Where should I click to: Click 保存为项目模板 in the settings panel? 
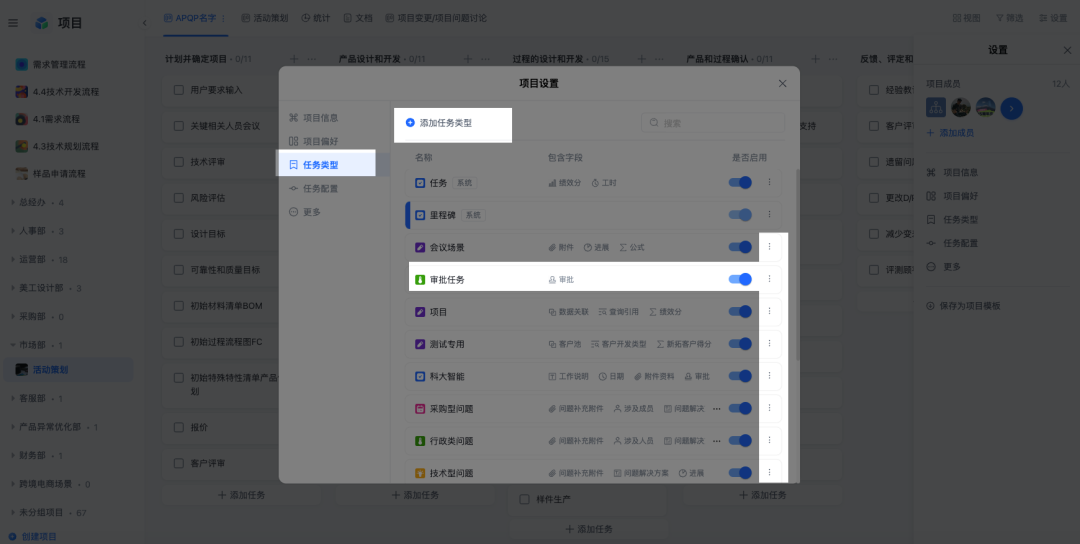(963, 306)
